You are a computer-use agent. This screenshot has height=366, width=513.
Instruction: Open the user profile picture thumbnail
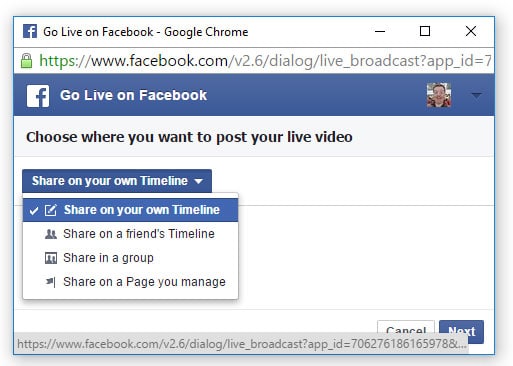[439, 95]
